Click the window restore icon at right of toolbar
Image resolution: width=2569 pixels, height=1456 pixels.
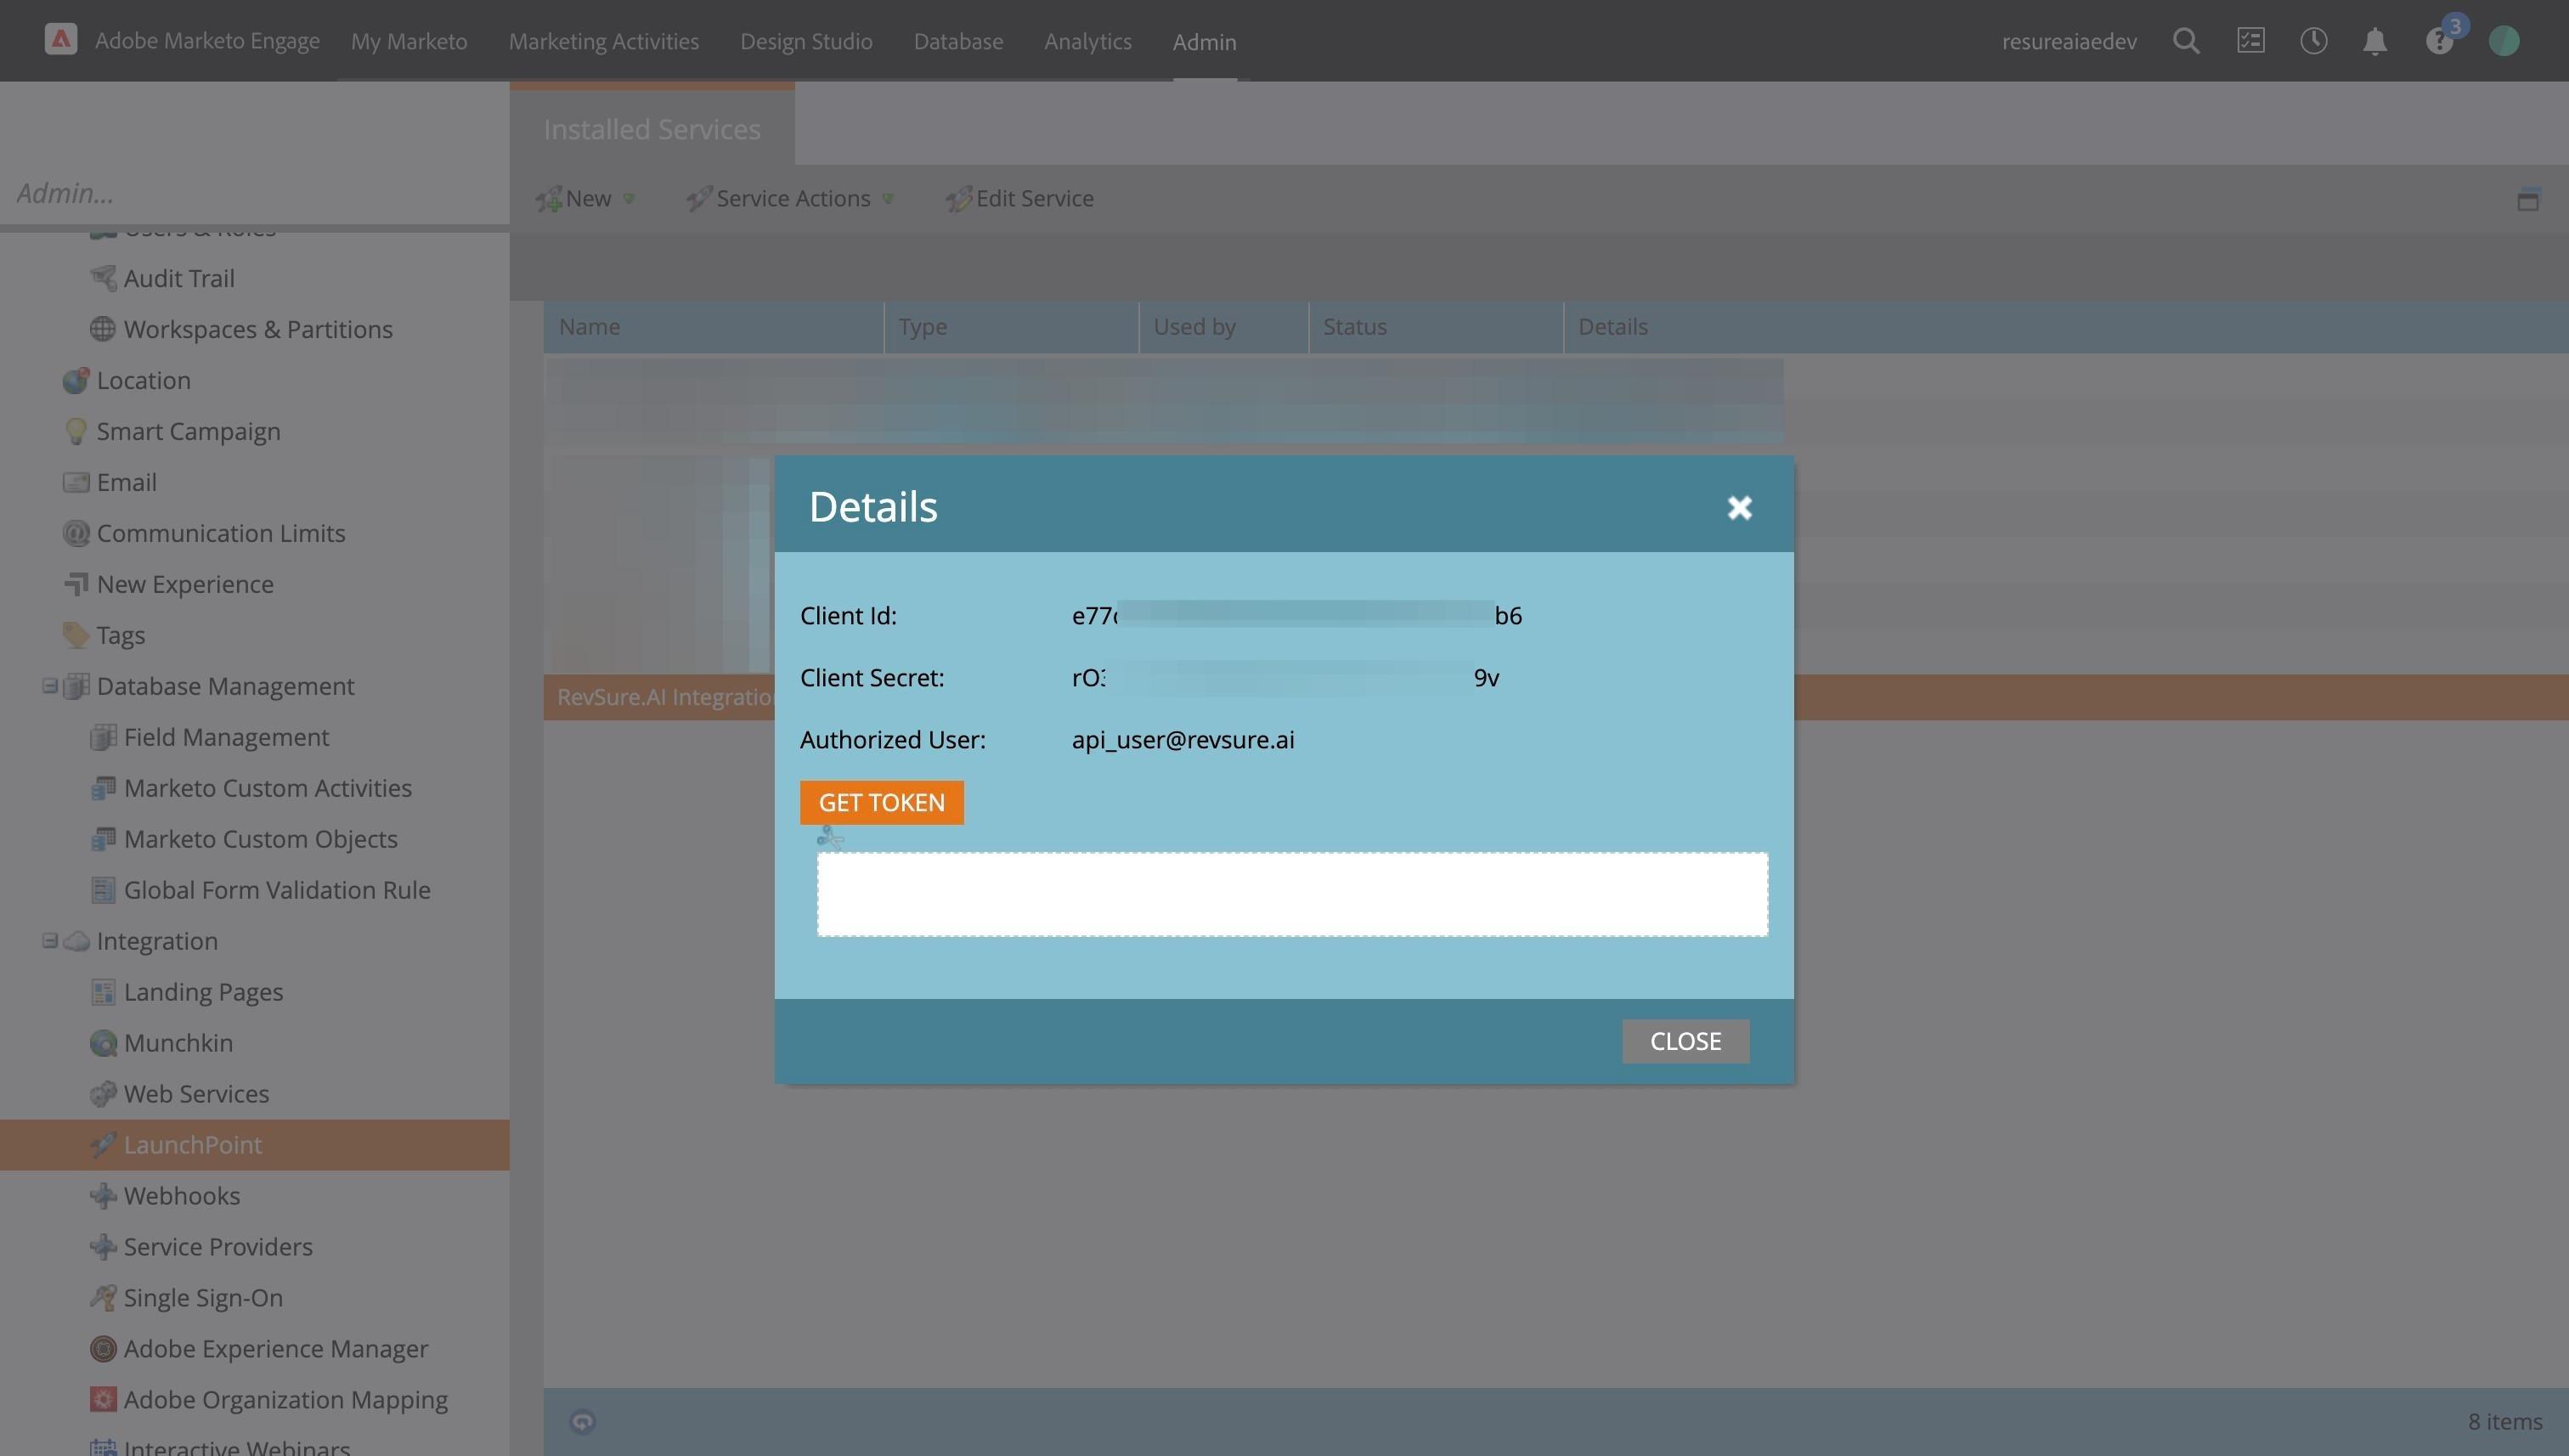point(2528,200)
